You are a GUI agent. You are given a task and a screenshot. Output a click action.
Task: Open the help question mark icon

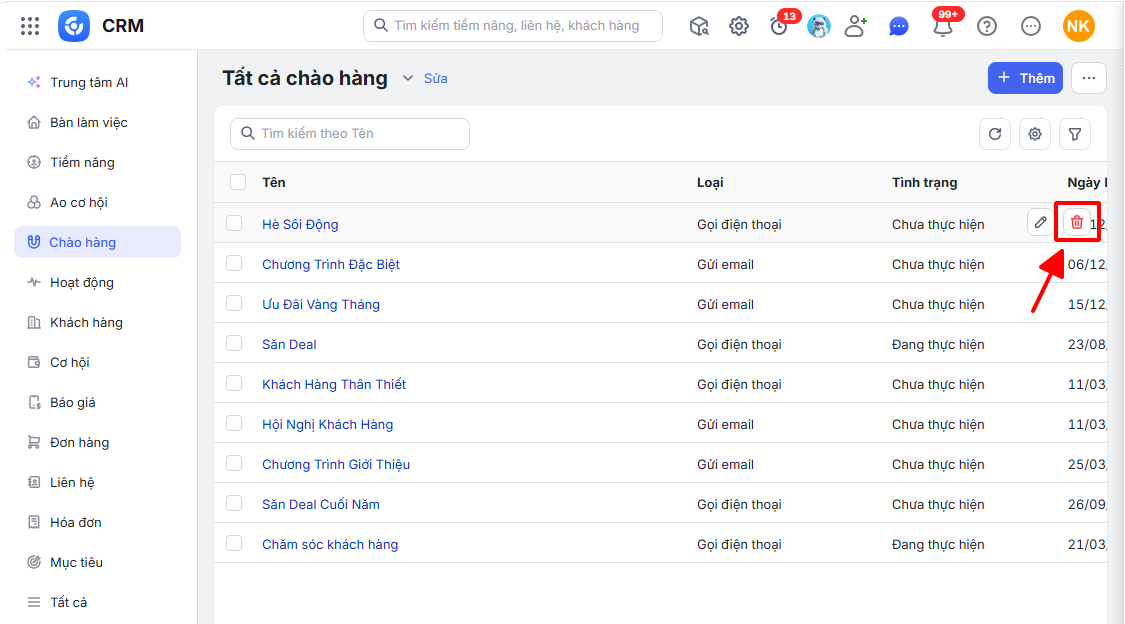click(987, 27)
